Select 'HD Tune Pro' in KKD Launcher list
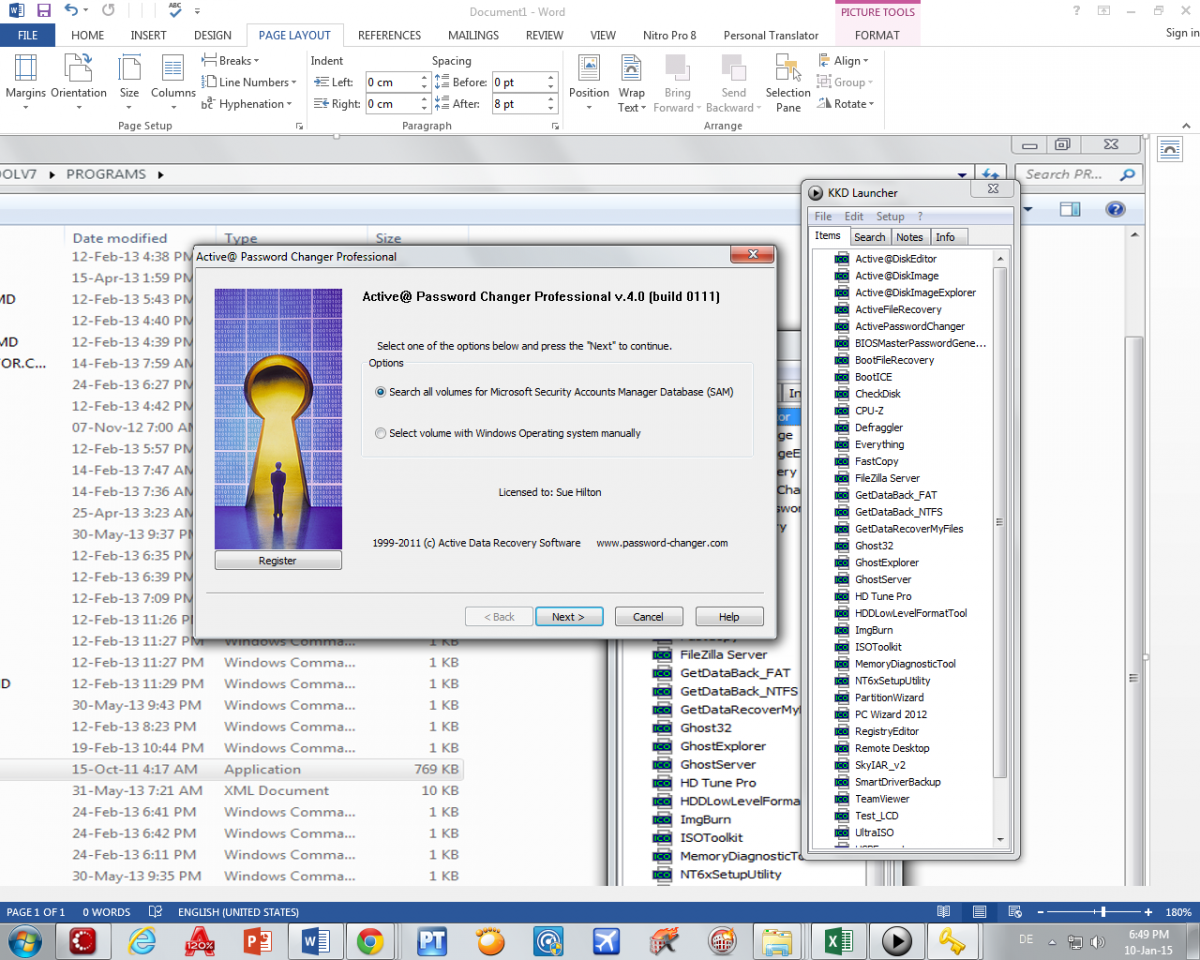This screenshot has height=960, width=1200. [883, 597]
